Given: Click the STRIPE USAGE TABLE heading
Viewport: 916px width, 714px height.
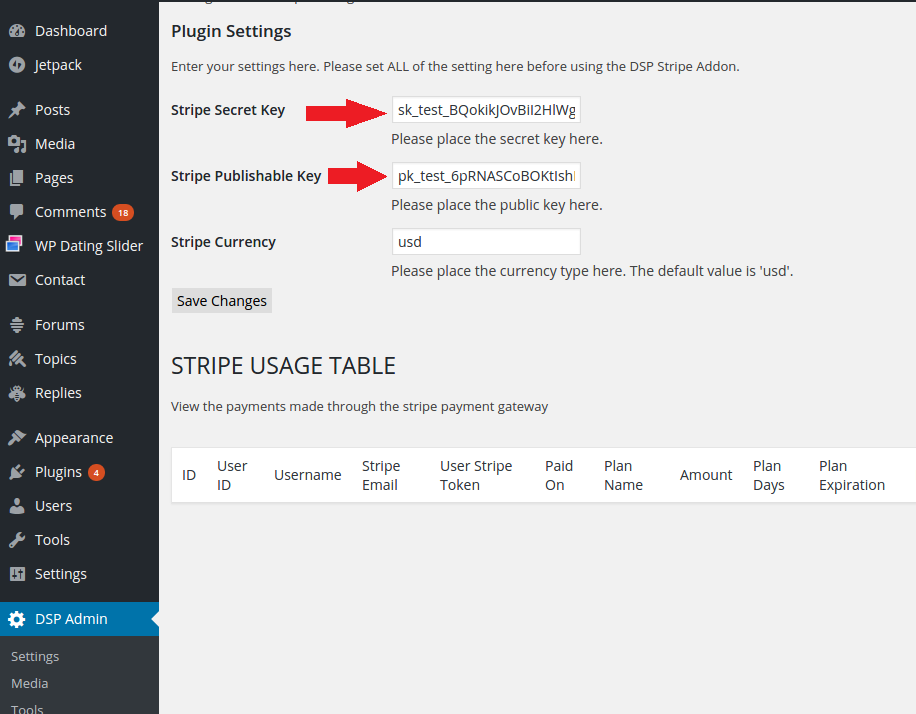Looking at the screenshot, I should point(283,366).
